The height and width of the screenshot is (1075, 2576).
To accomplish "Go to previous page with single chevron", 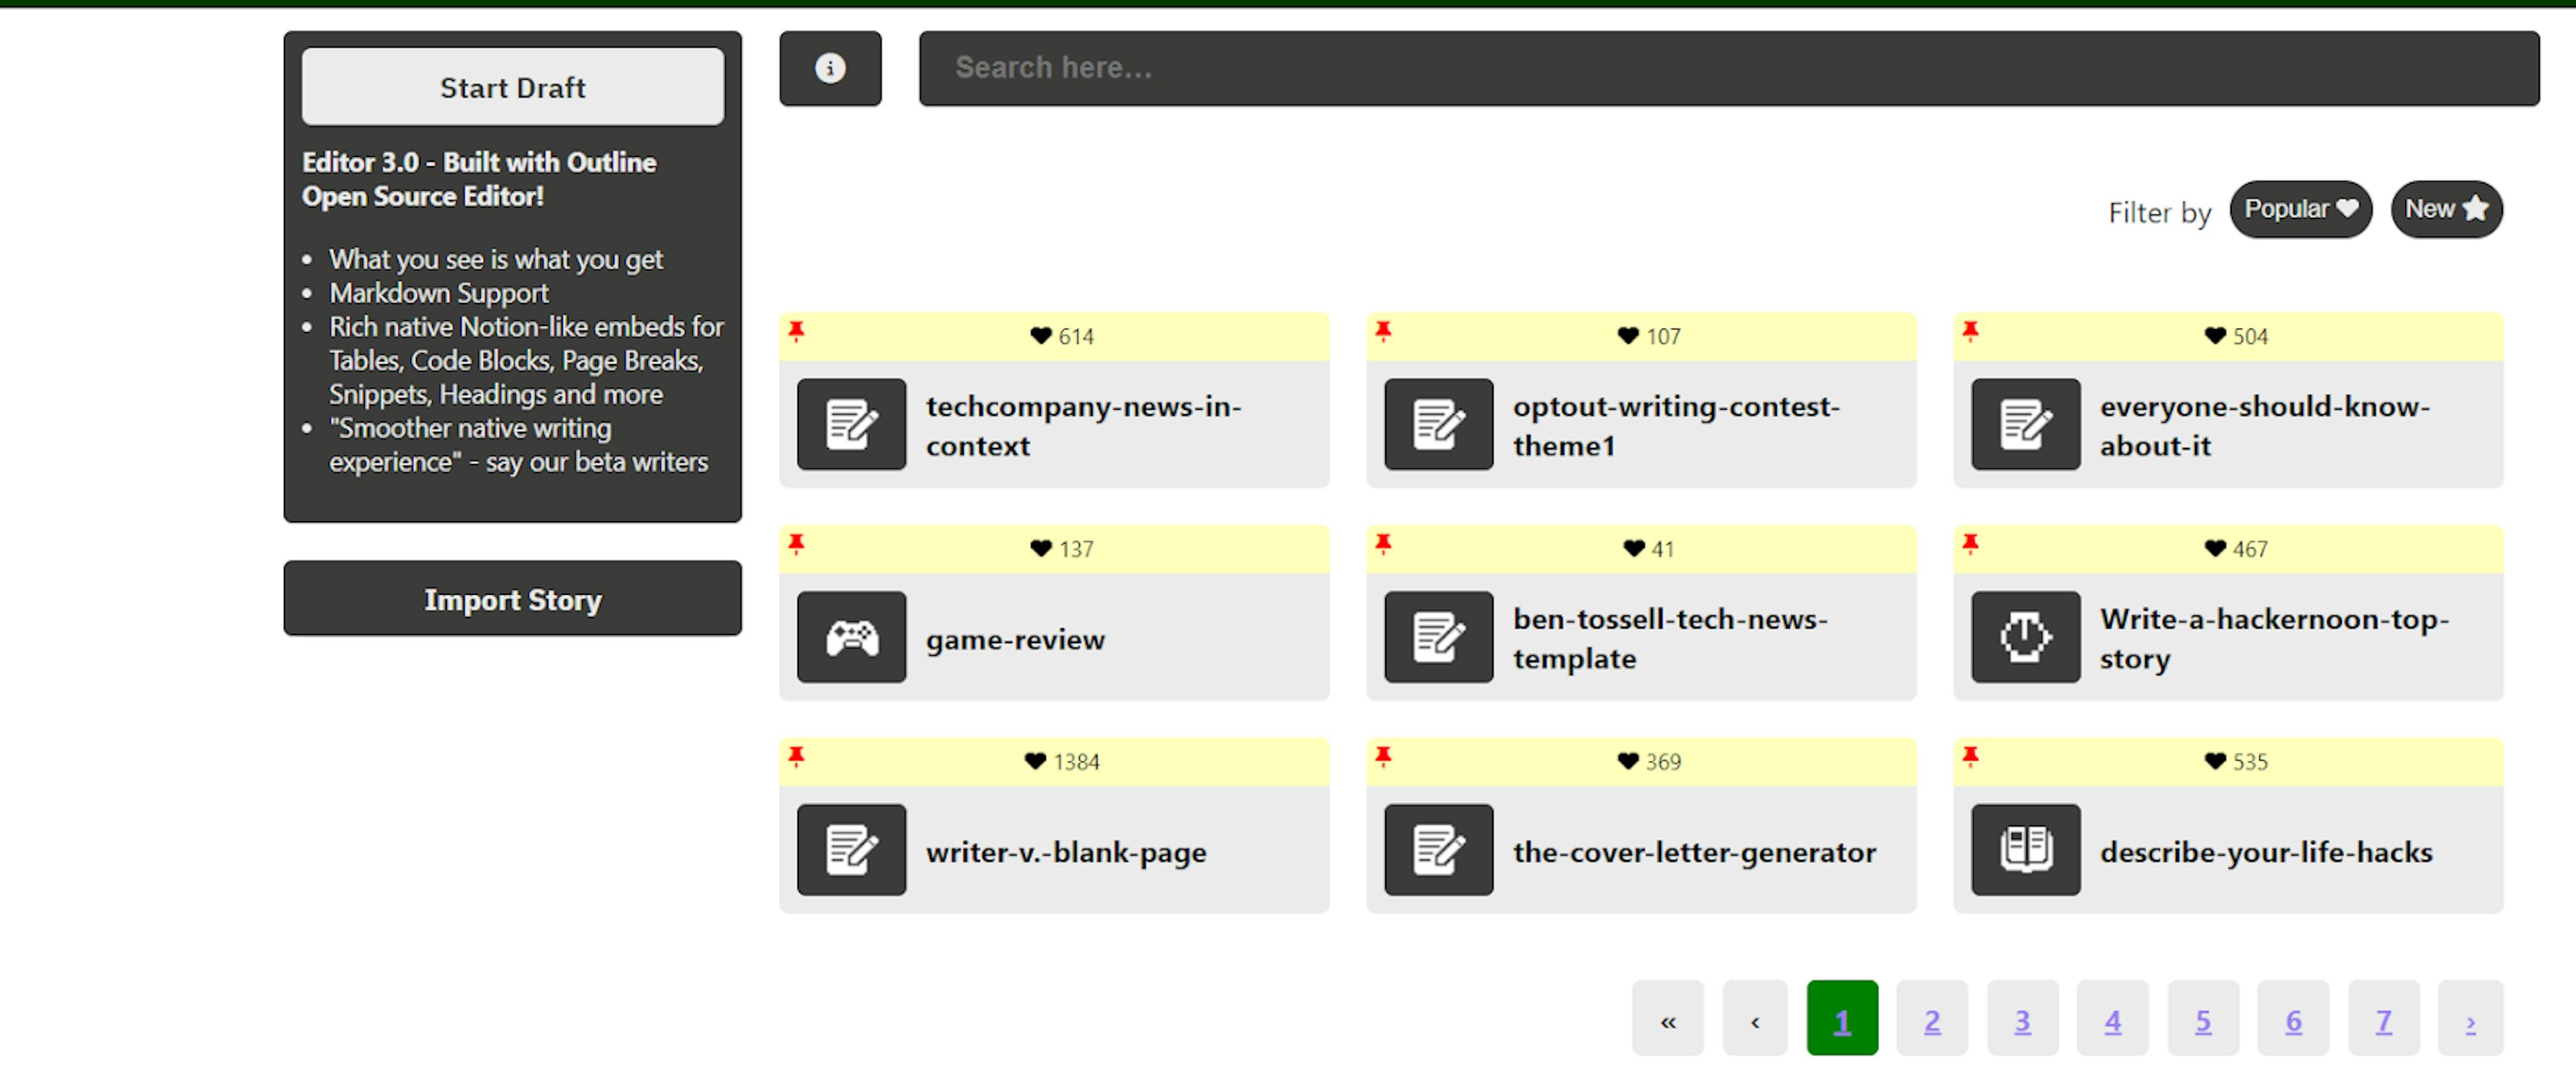I will click(1755, 1019).
